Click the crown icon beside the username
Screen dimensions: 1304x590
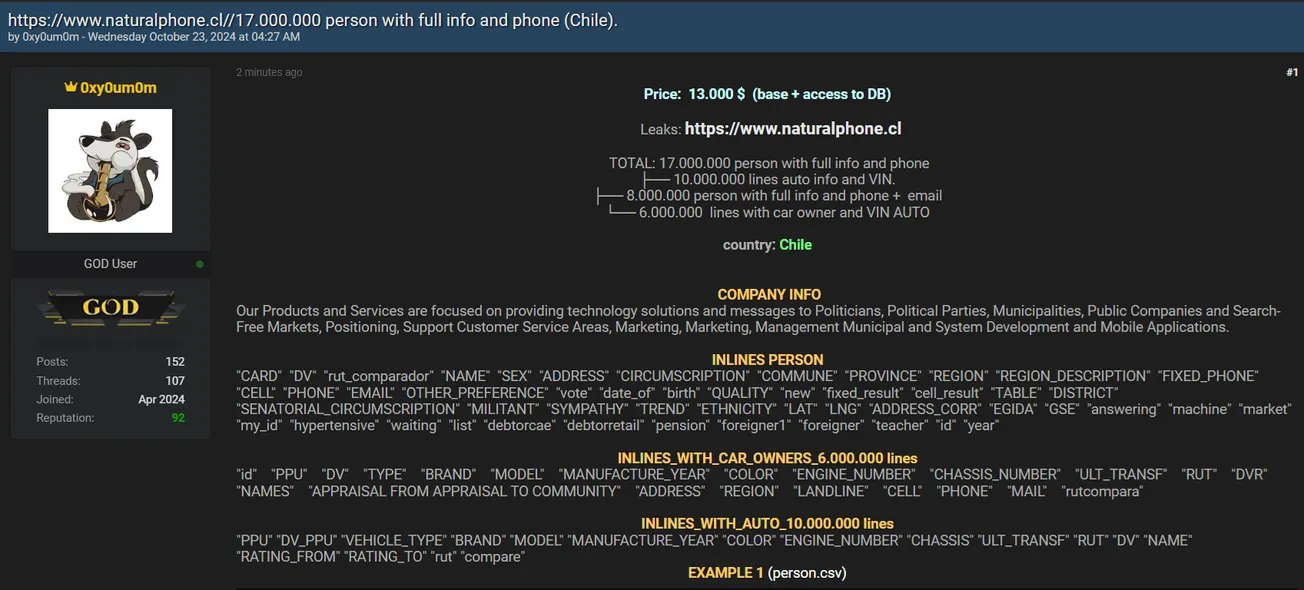pos(70,88)
